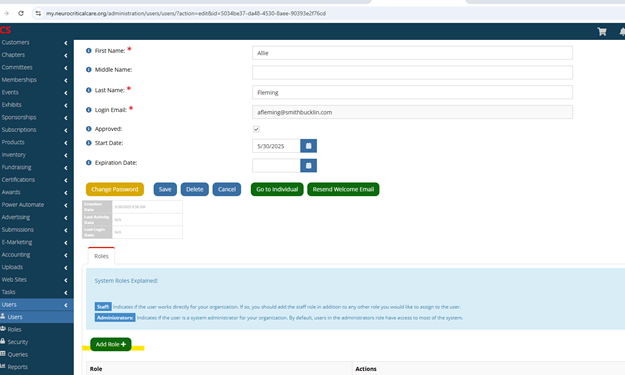The image size is (625, 375).
Task: Click into the Middle Name field
Action: click(413, 73)
